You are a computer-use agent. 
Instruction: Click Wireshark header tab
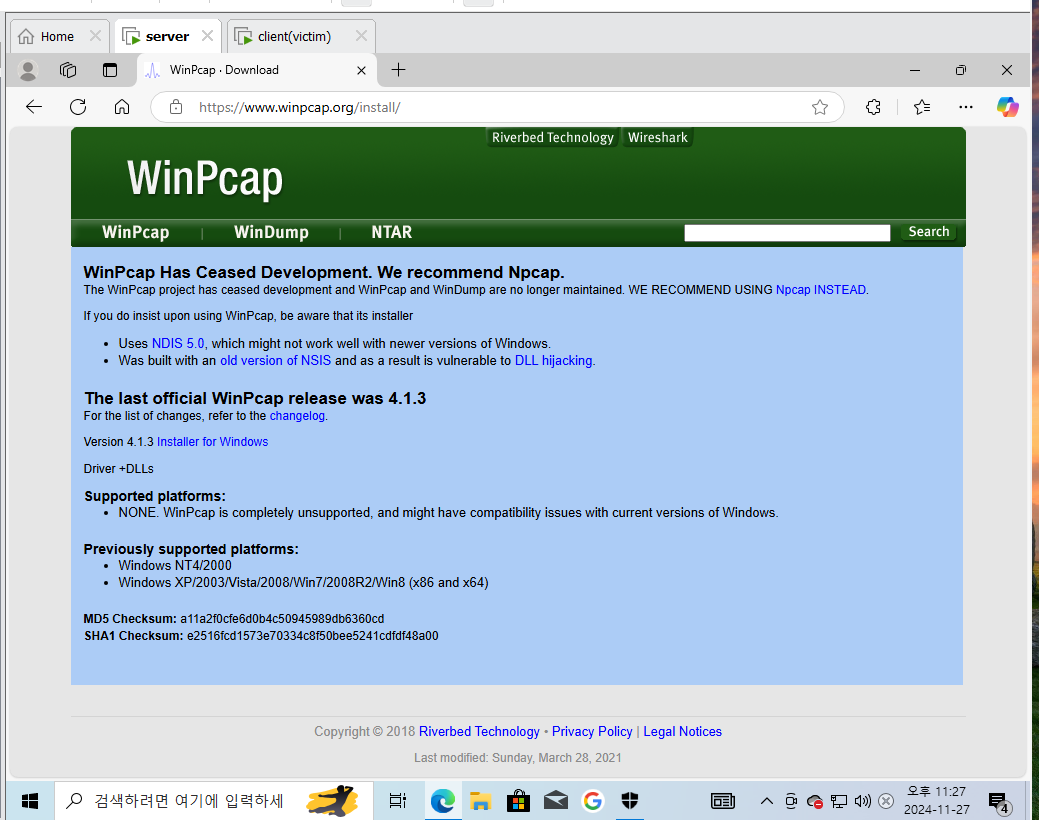click(657, 137)
